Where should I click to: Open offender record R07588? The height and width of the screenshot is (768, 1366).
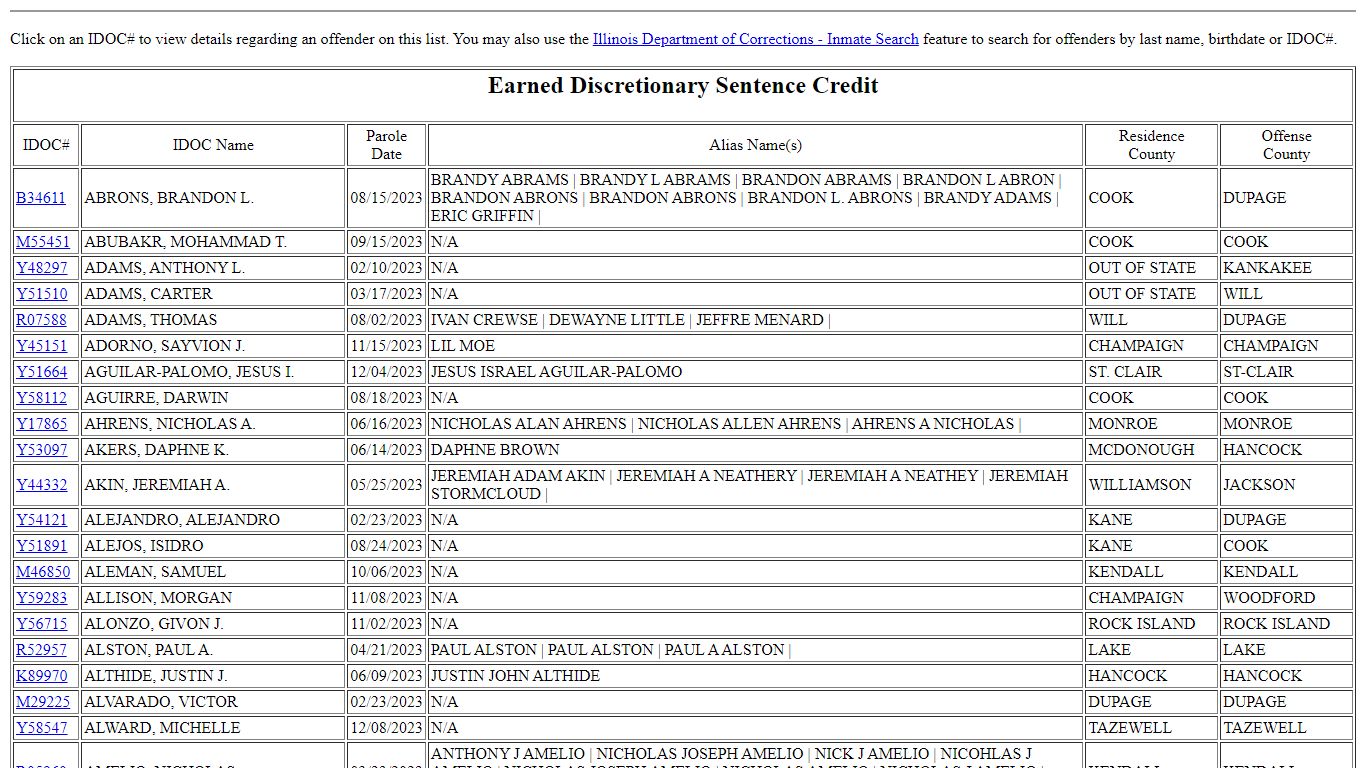[x=42, y=320]
